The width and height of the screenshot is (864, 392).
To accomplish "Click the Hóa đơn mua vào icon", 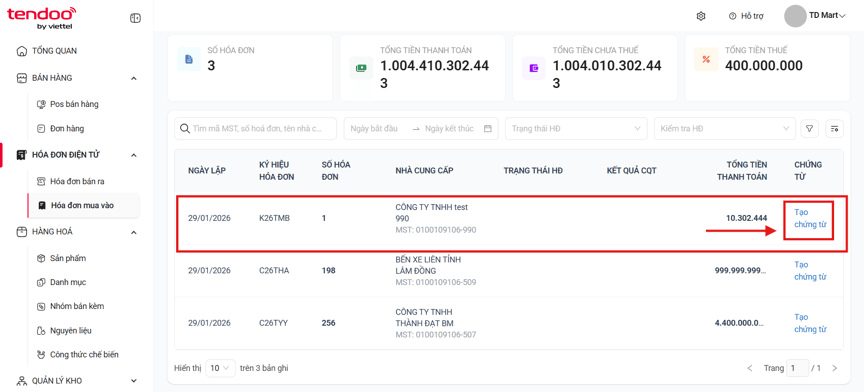I will point(42,205).
